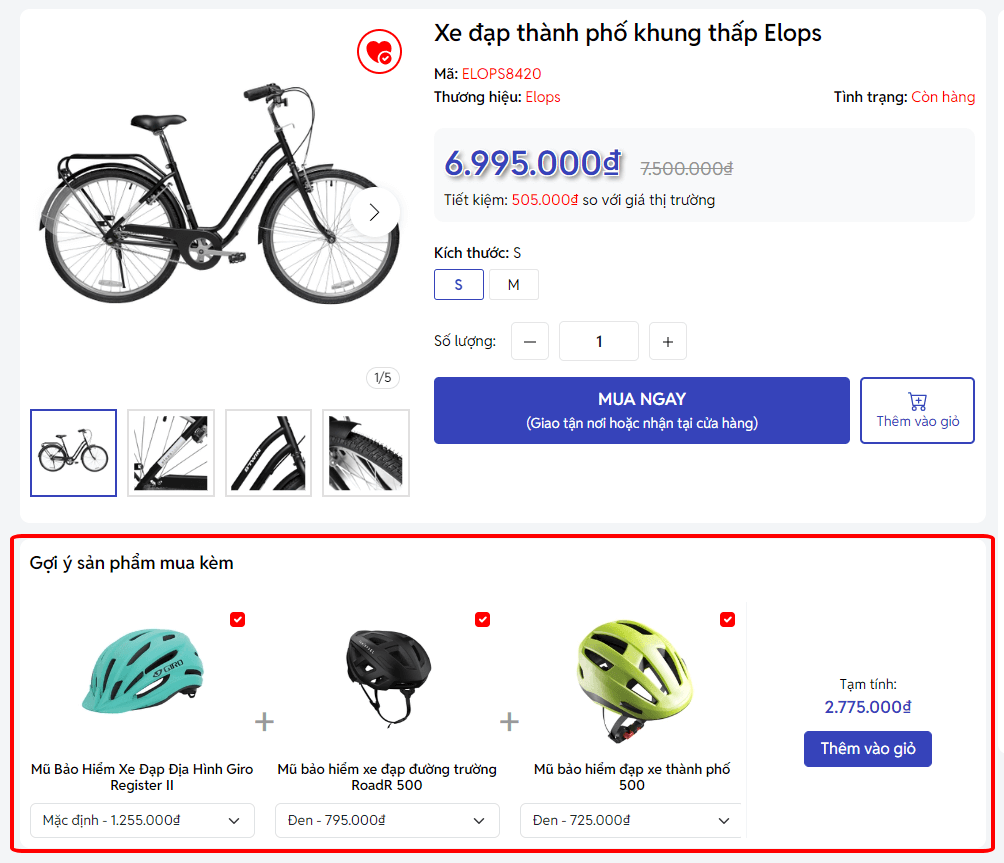1004x863 pixels.
Task: Select size S option
Action: tap(459, 285)
